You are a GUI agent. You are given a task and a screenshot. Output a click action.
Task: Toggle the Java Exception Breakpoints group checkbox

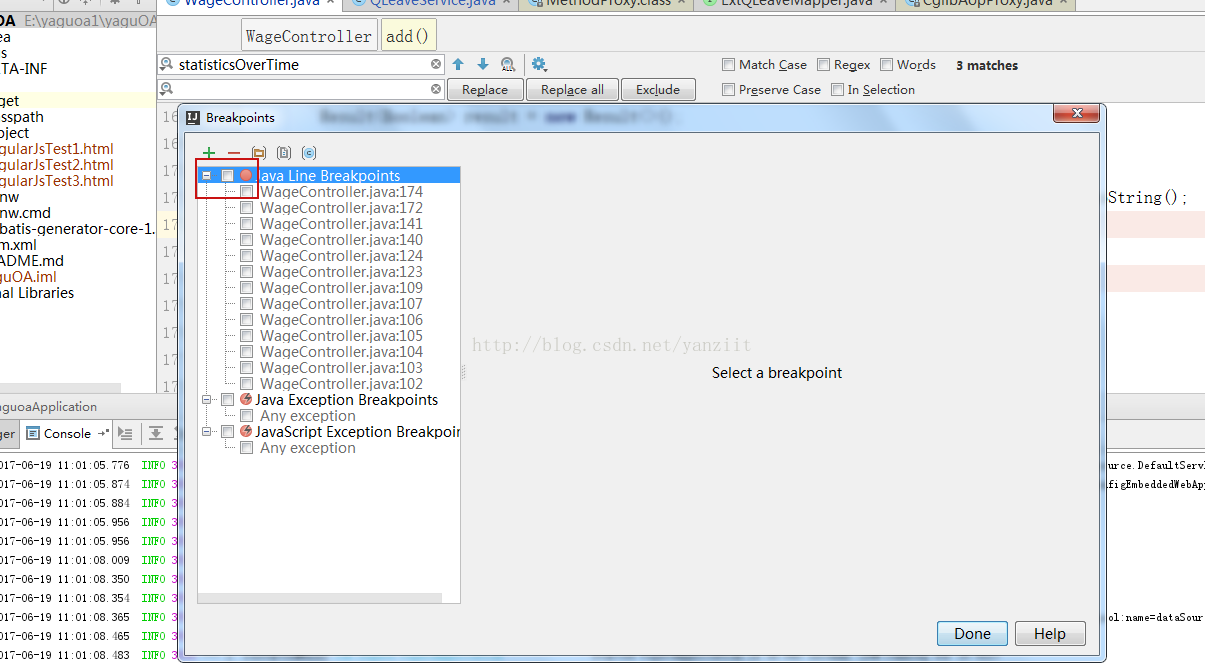(228, 400)
